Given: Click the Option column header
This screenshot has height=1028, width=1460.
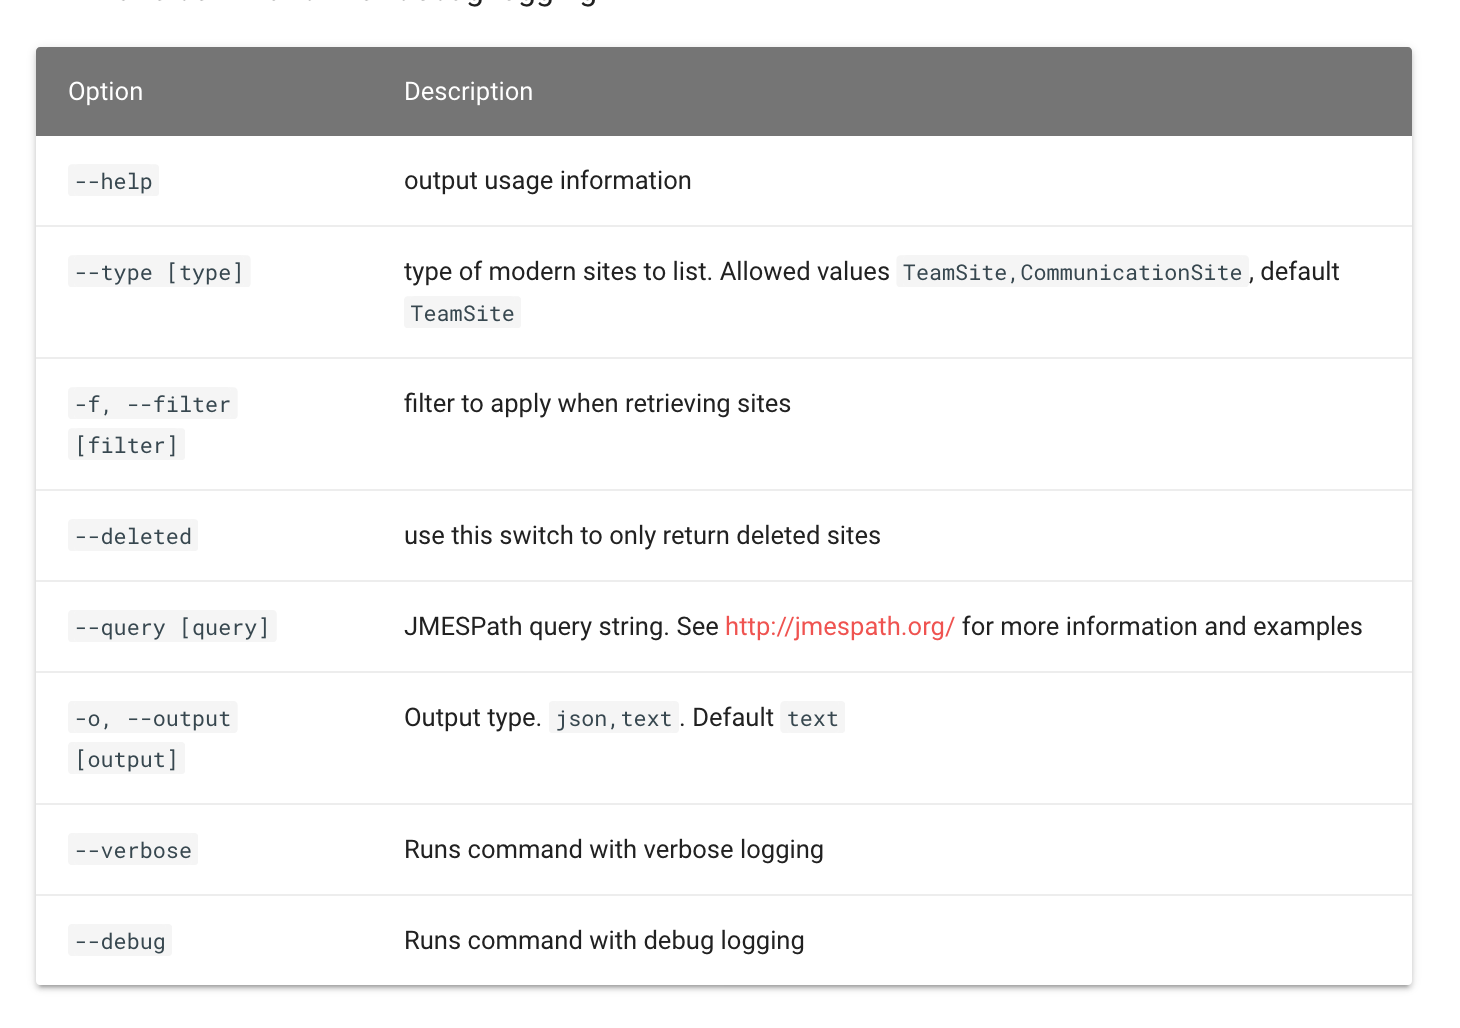Looking at the screenshot, I should click(106, 91).
